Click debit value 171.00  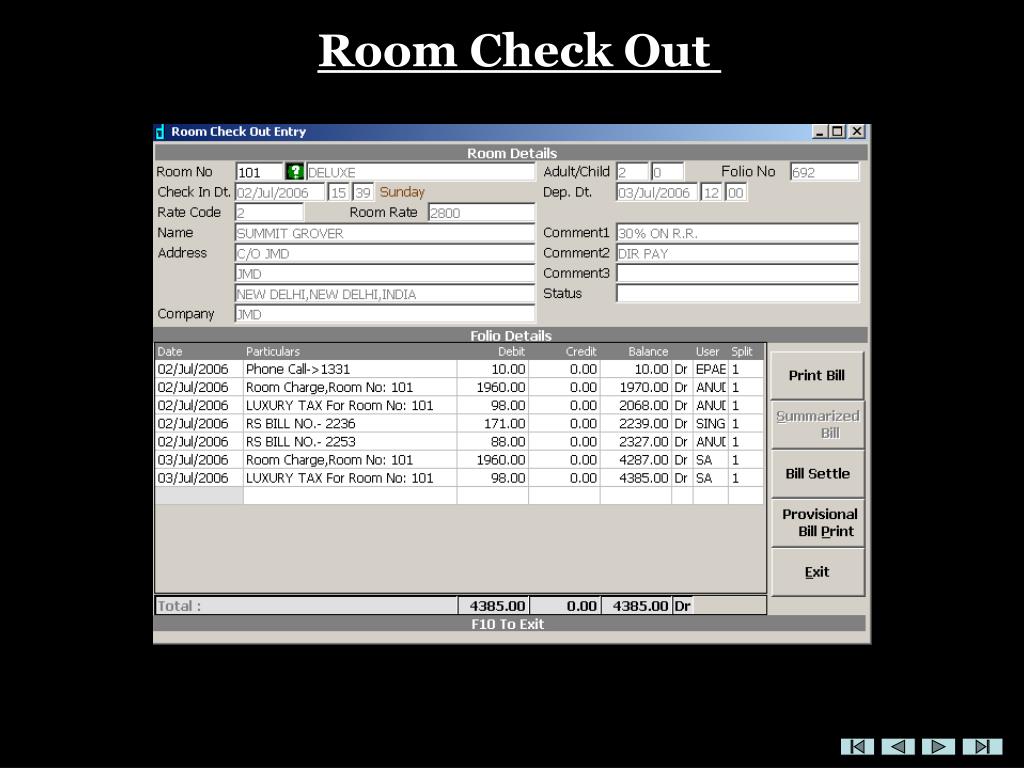[x=493, y=424]
